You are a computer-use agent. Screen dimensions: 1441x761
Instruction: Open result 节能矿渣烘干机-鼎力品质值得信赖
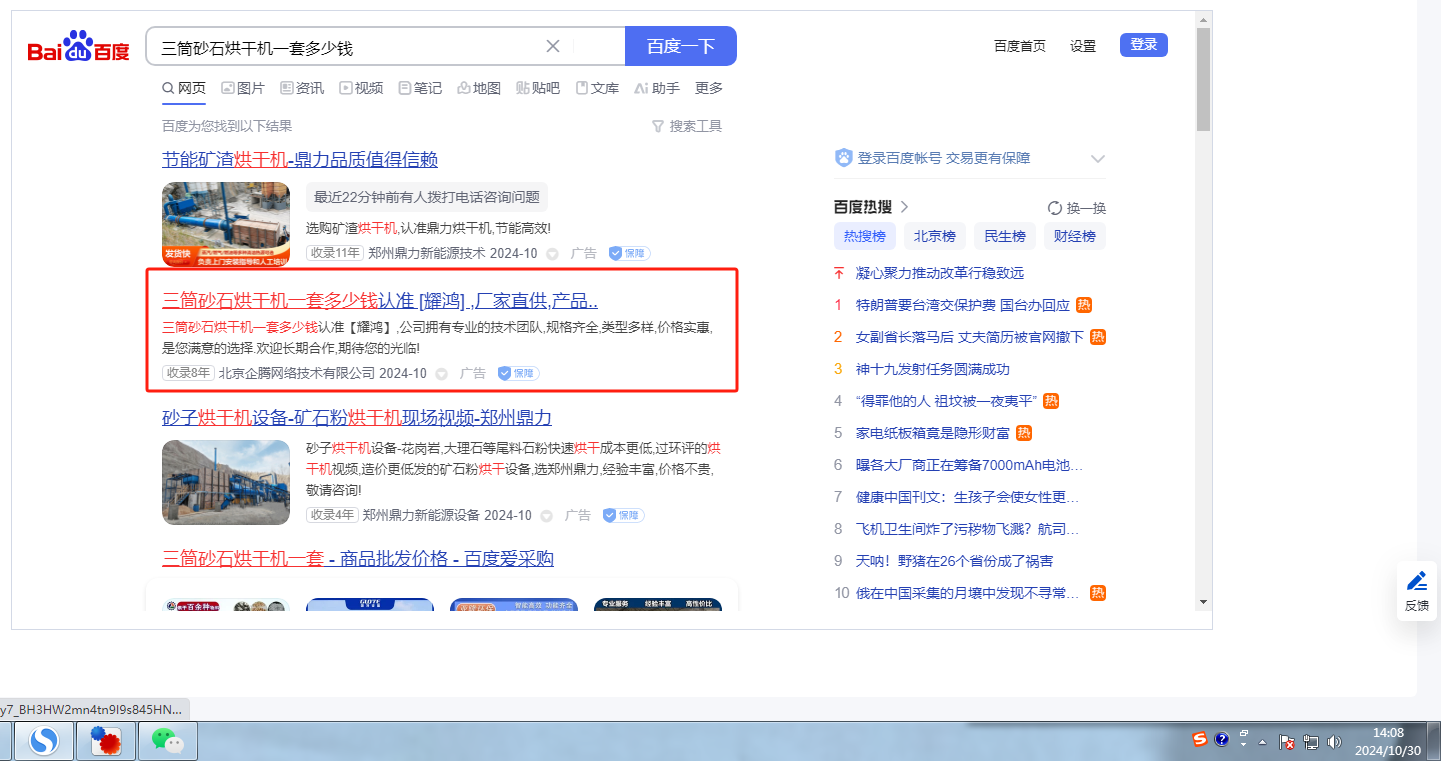pos(300,160)
